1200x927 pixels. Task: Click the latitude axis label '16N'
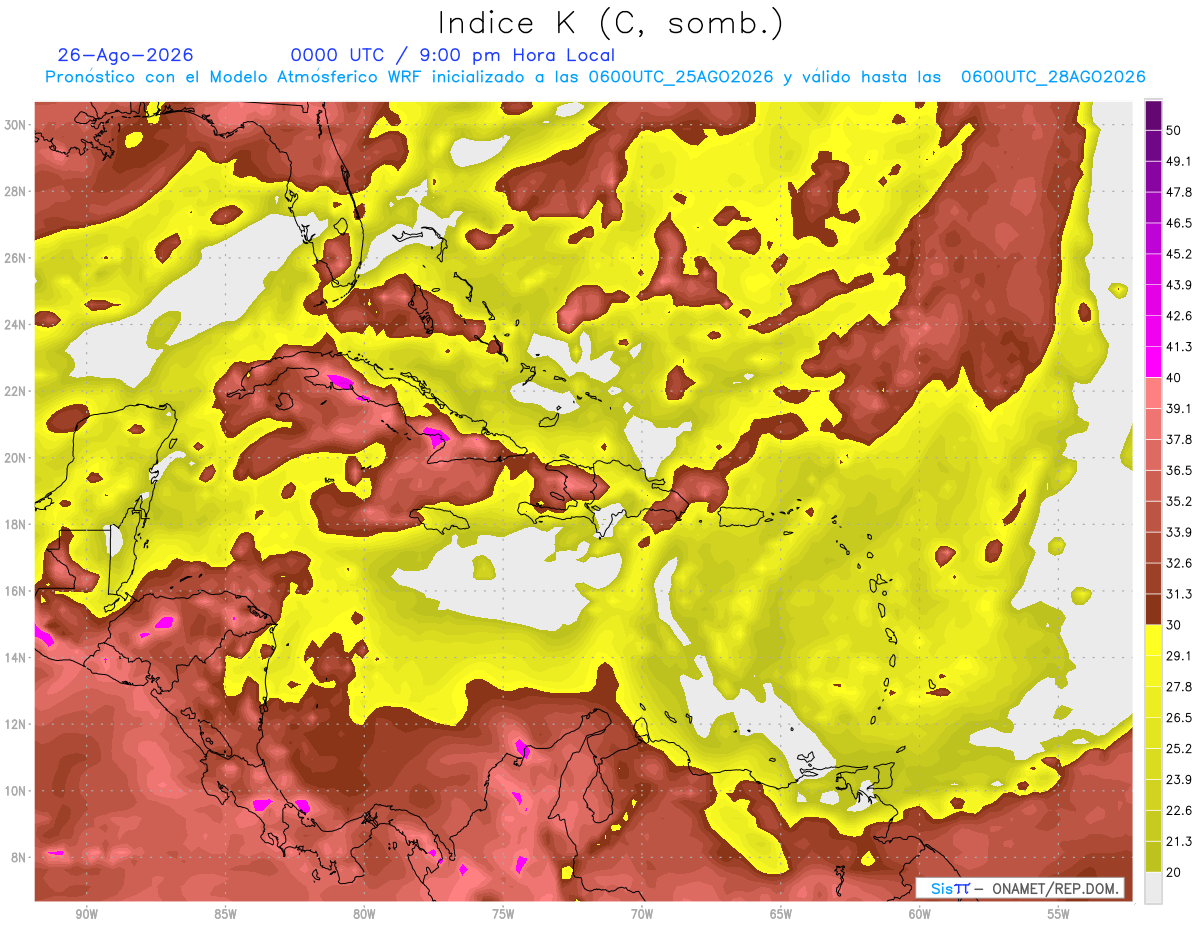pos(17,591)
